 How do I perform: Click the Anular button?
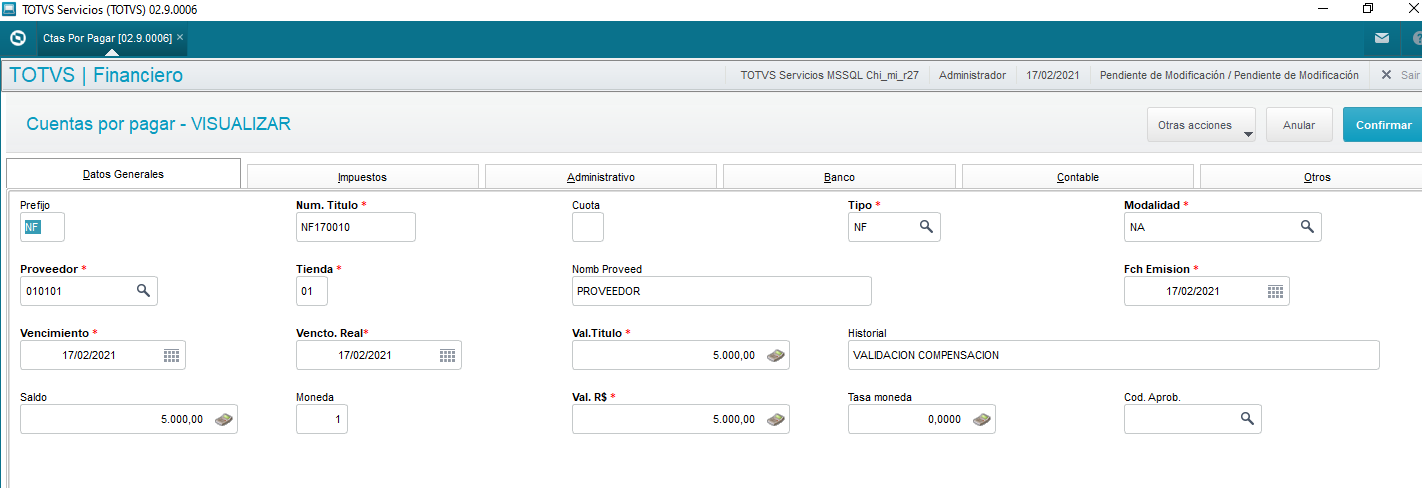click(1299, 125)
